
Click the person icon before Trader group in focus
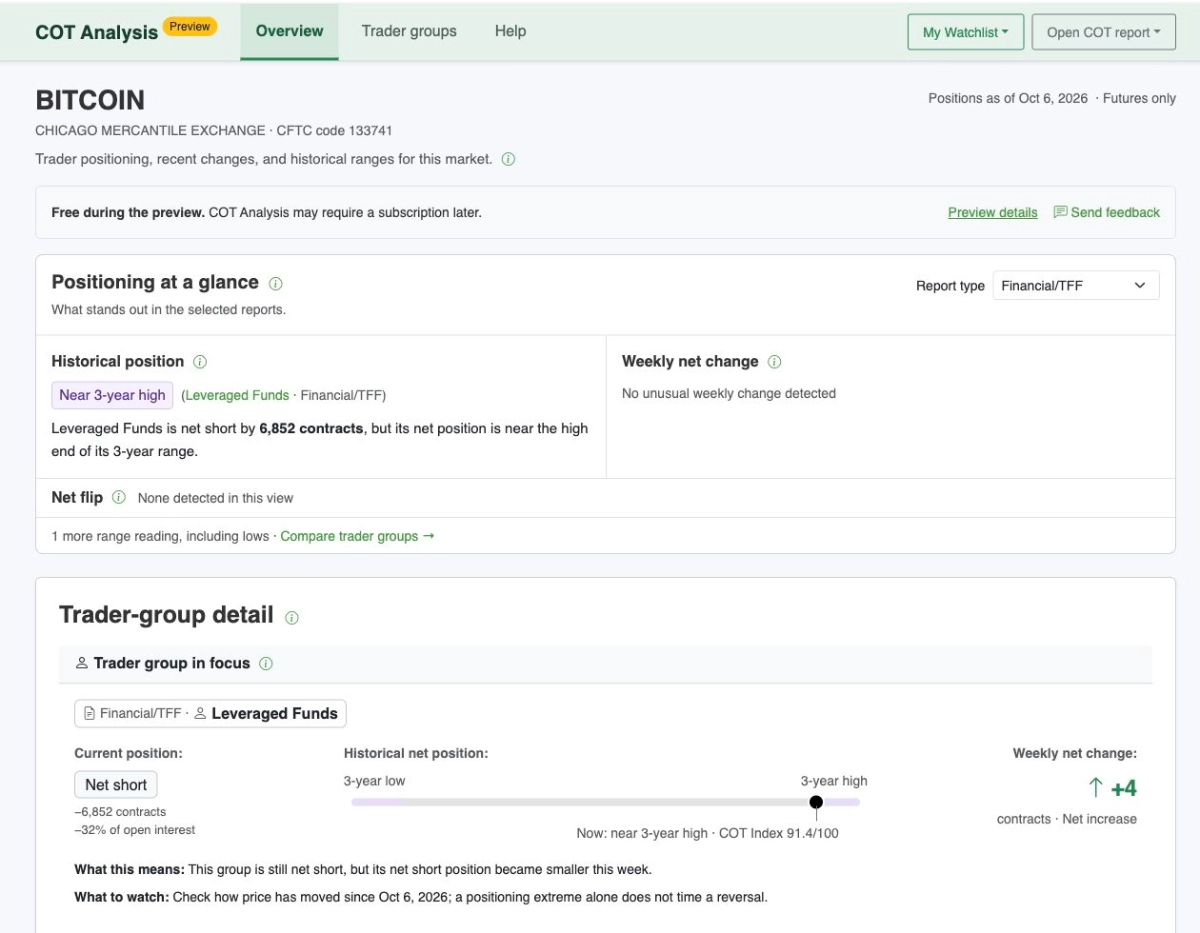[82, 664]
